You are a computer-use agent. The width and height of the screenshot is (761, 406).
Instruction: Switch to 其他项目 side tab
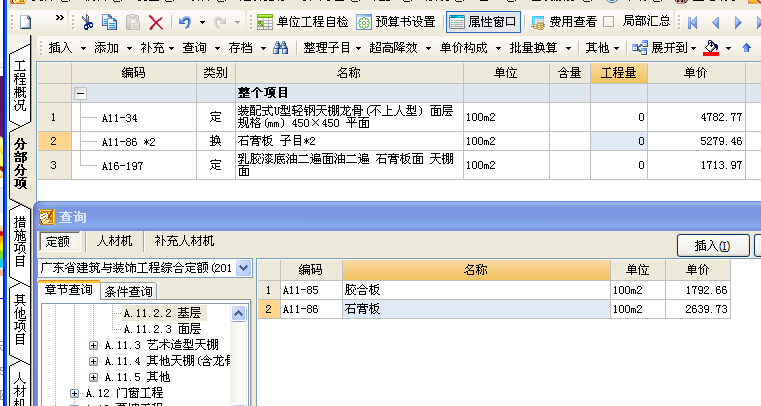click(x=20, y=319)
